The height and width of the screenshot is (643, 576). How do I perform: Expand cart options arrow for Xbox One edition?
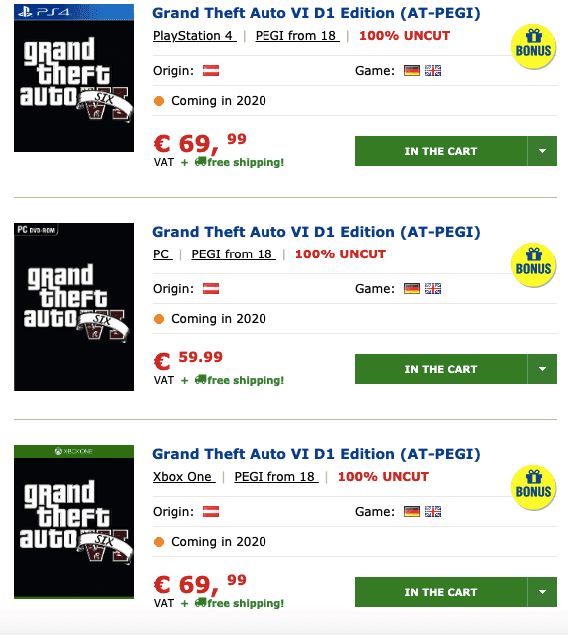pyautogui.click(x=542, y=592)
